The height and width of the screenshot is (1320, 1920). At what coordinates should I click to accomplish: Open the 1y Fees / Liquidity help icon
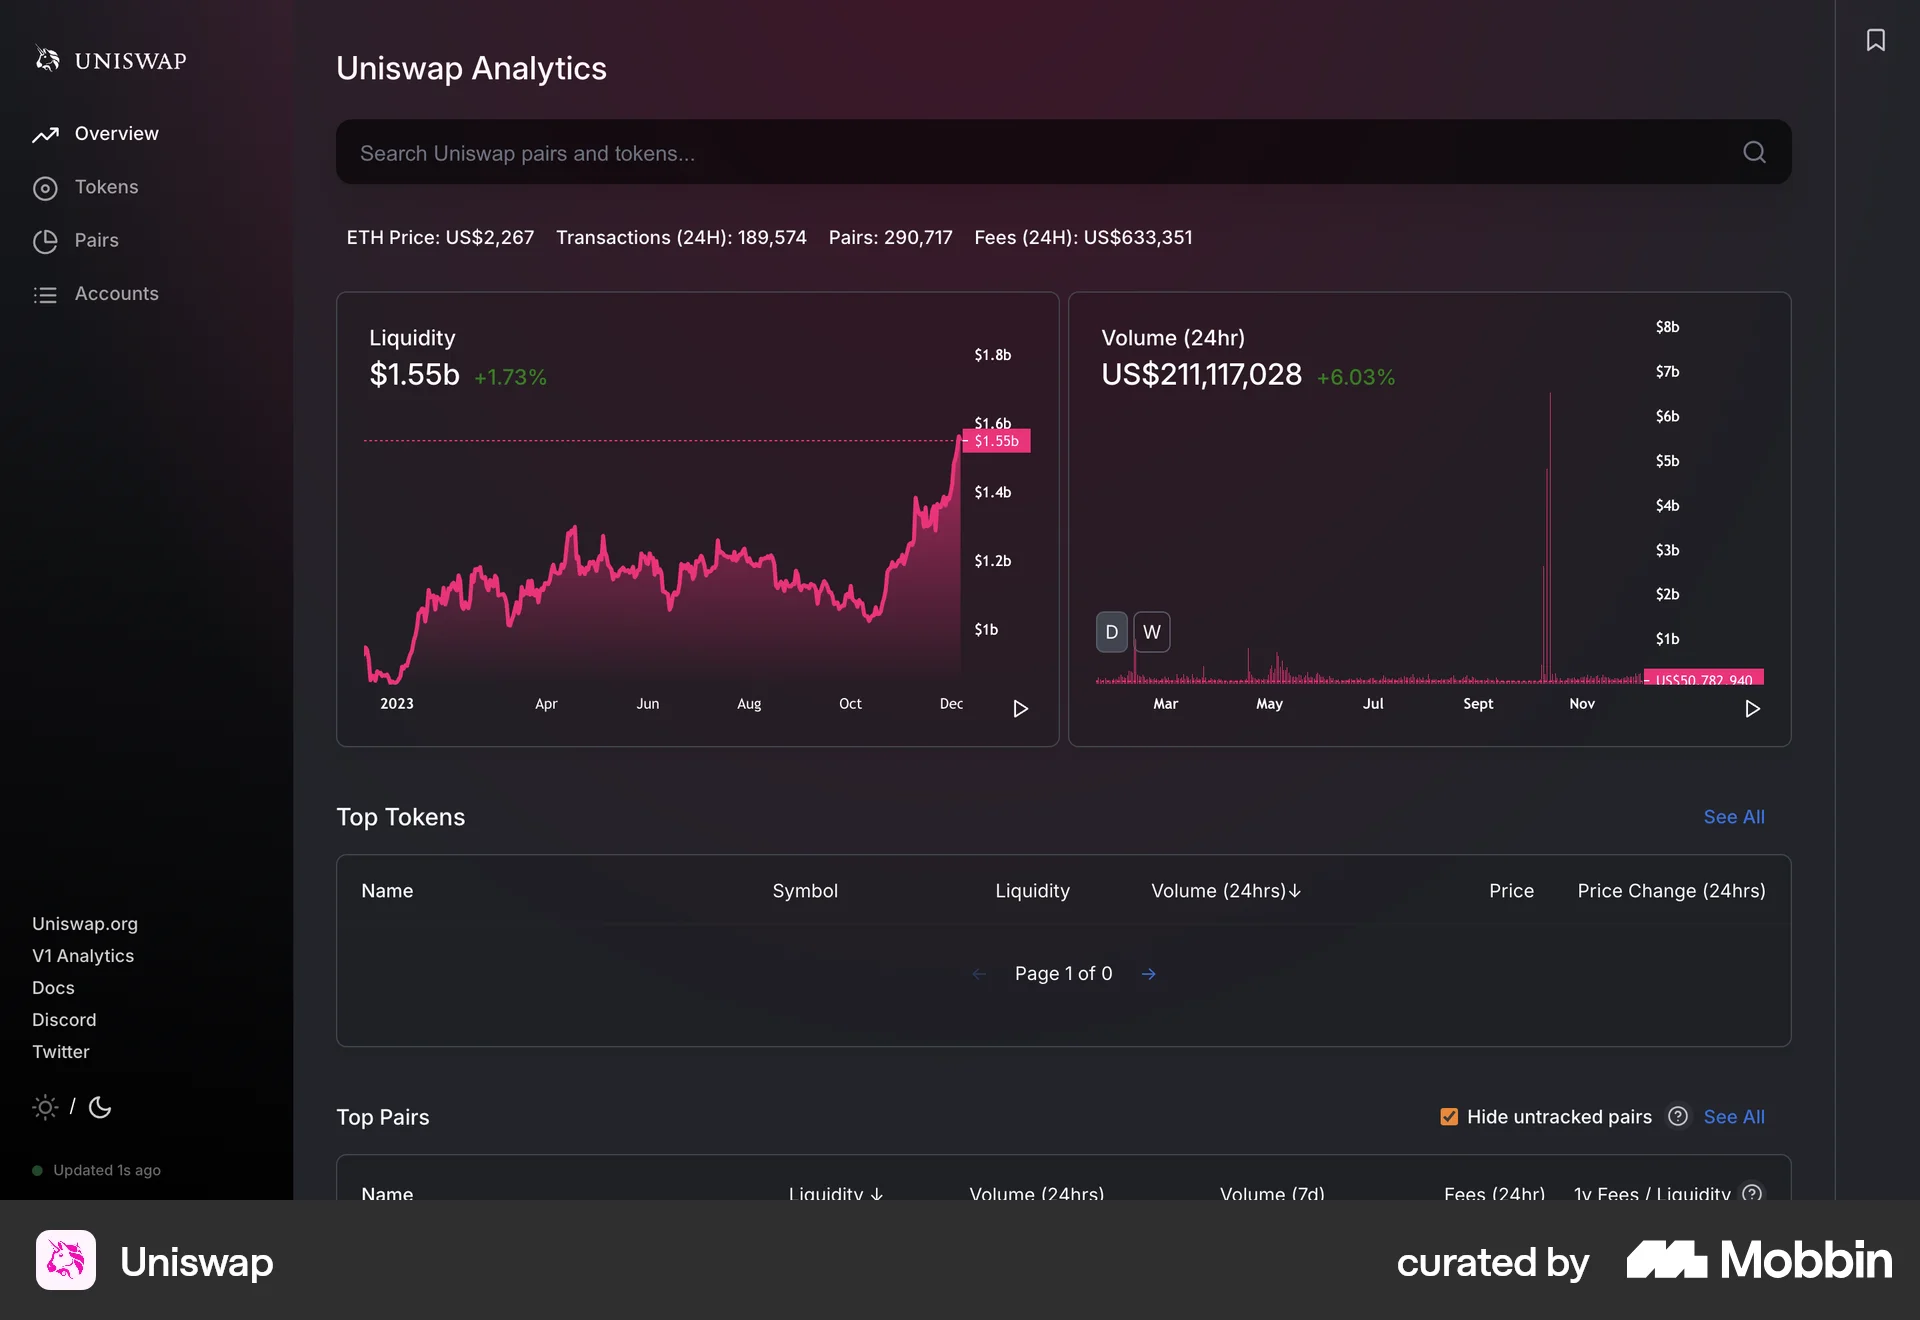1752,1194
